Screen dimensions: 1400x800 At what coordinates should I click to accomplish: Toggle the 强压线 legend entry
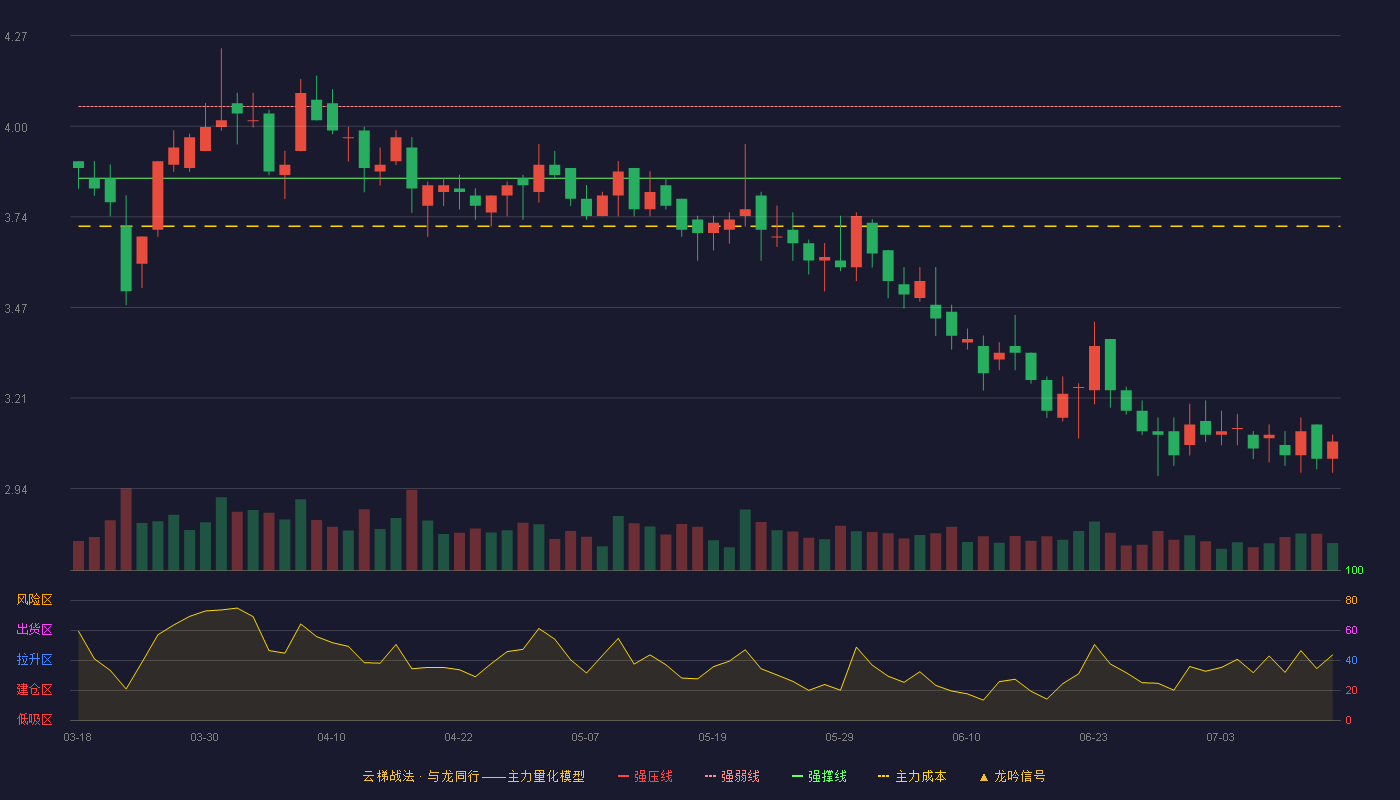[645, 776]
